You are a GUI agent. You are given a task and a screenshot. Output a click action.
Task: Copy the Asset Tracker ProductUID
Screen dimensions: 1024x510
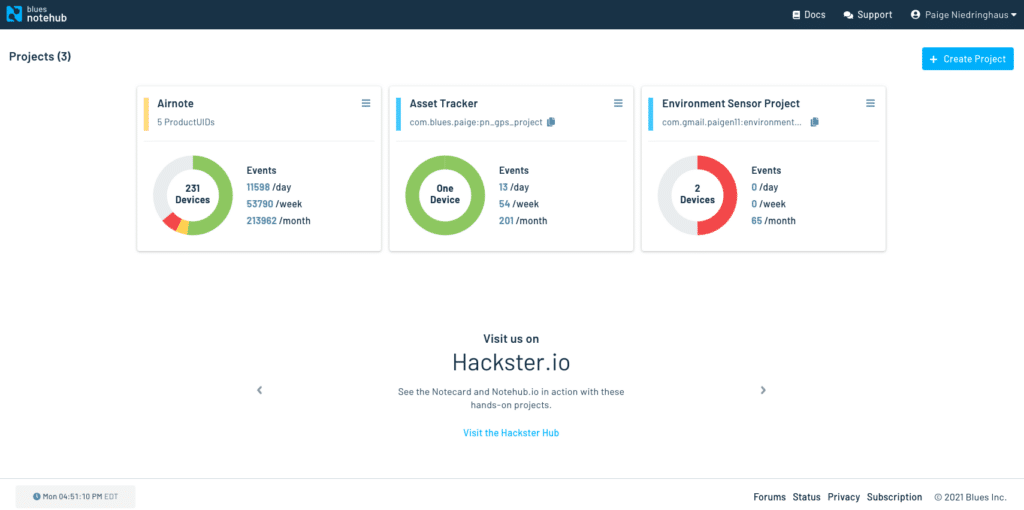pos(551,122)
